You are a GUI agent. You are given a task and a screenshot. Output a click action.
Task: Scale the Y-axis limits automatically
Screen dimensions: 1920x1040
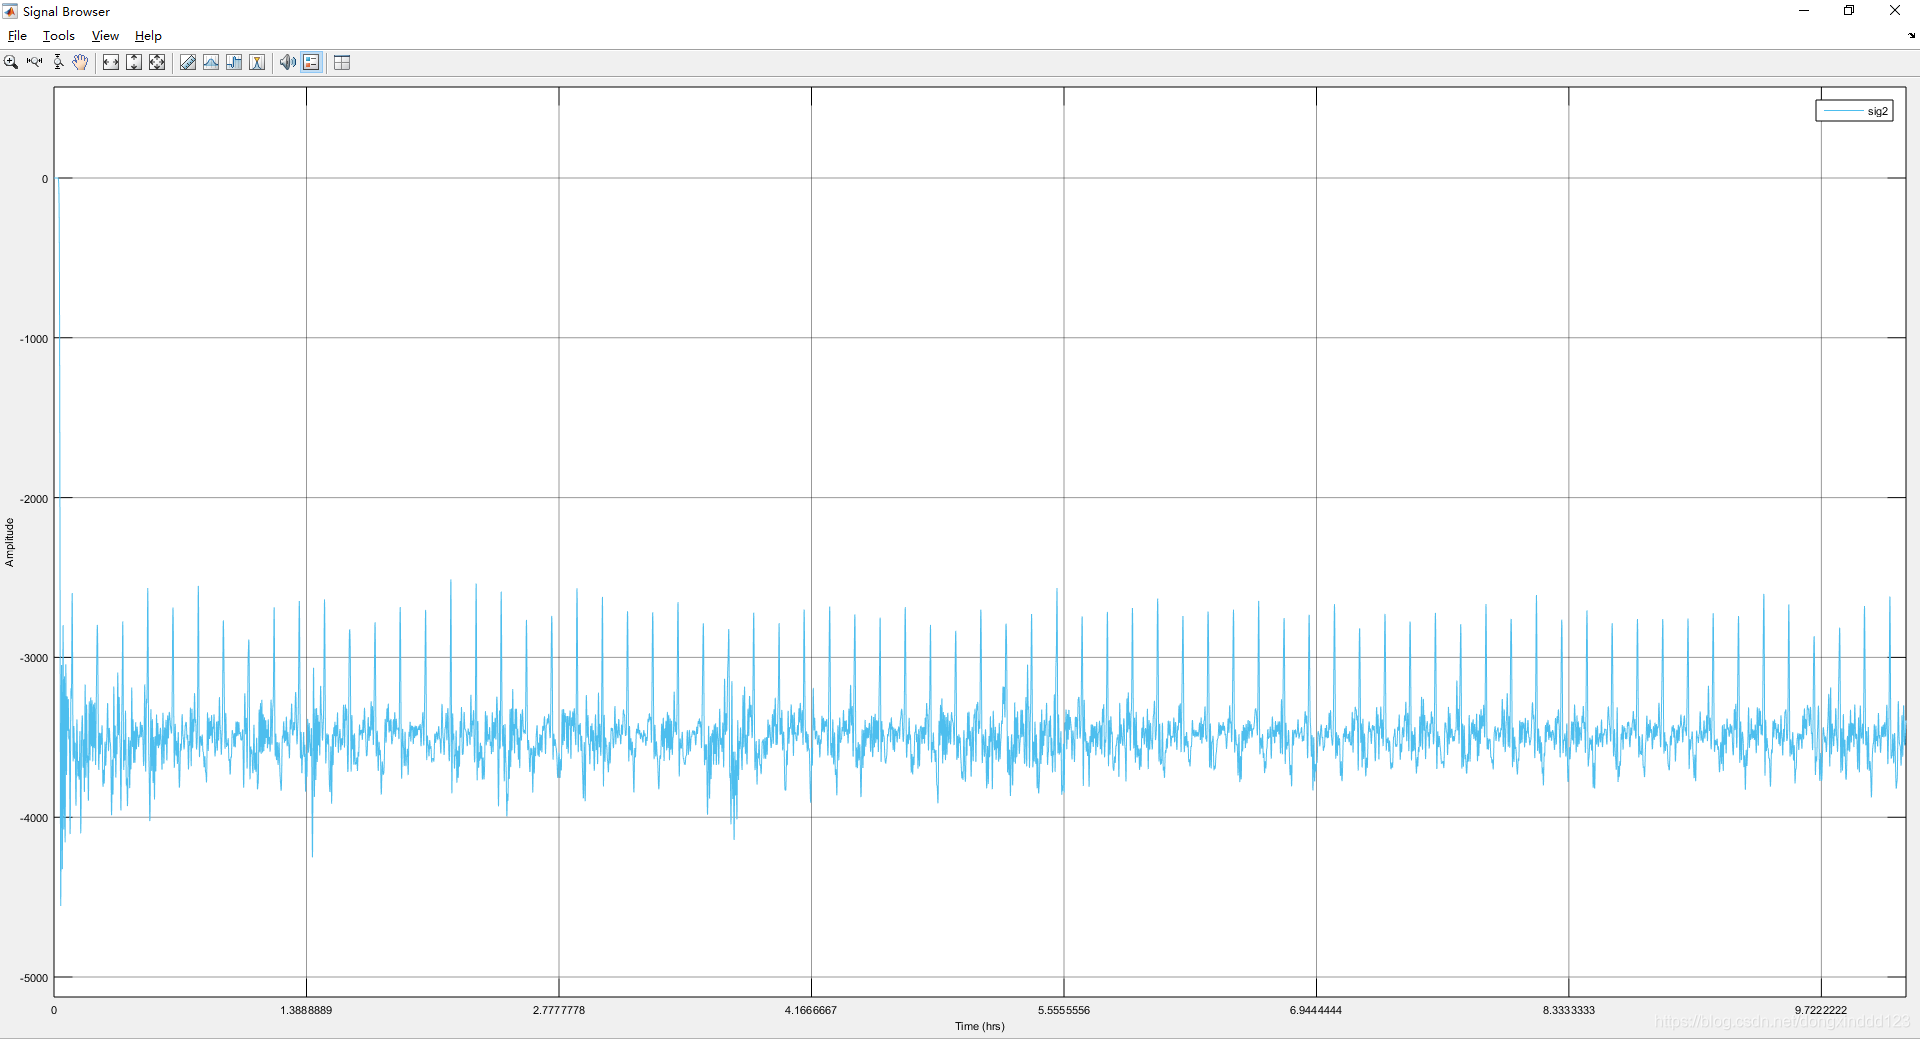(134, 62)
